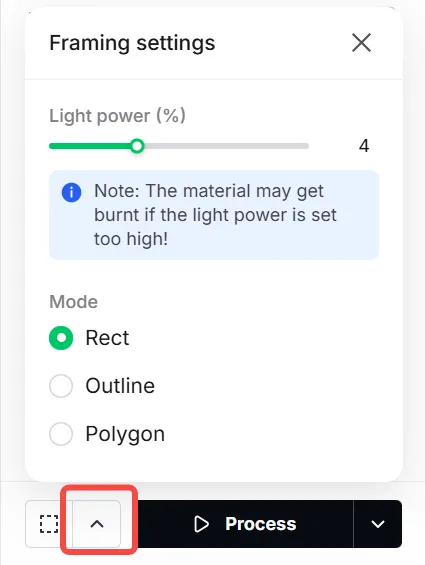Click the Rect label text
Screen dimensions: 425x565
click(107, 338)
